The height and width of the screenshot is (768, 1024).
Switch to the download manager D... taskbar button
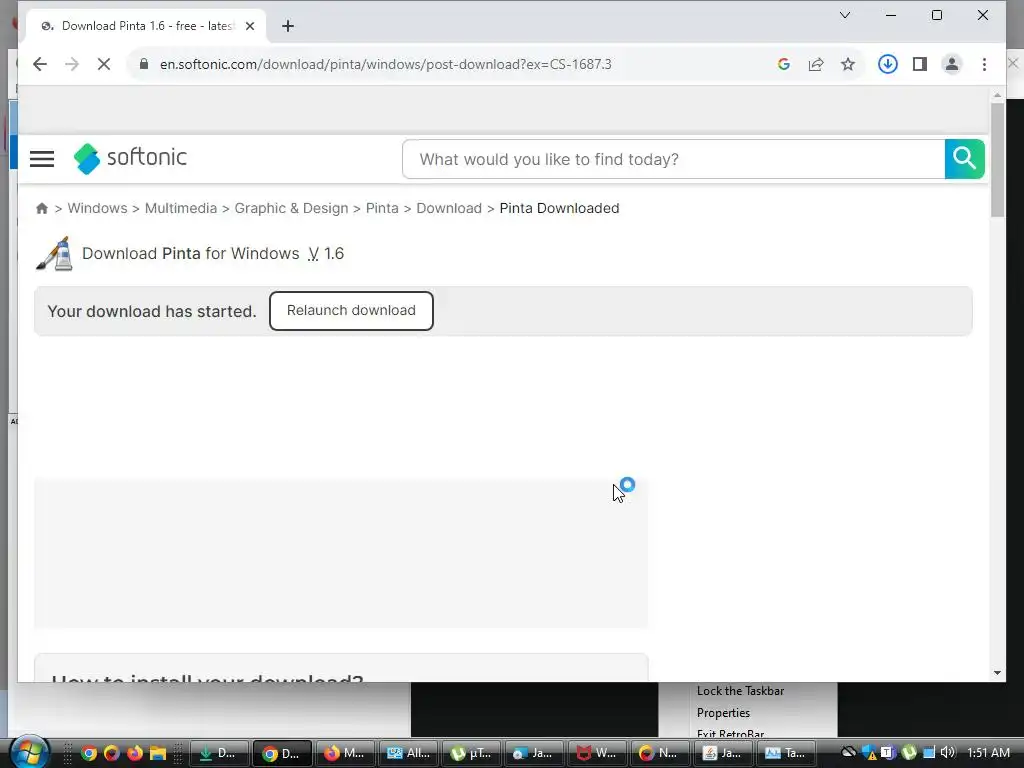click(x=219, y=753)
